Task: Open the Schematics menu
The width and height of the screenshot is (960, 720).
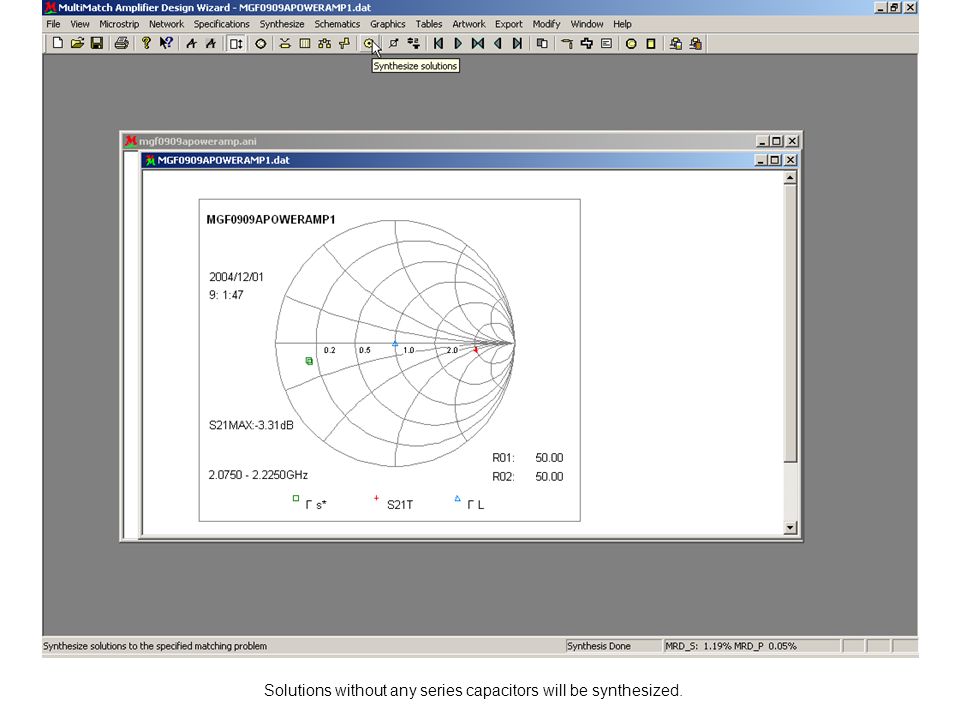Action: click(x=337, y=24)
